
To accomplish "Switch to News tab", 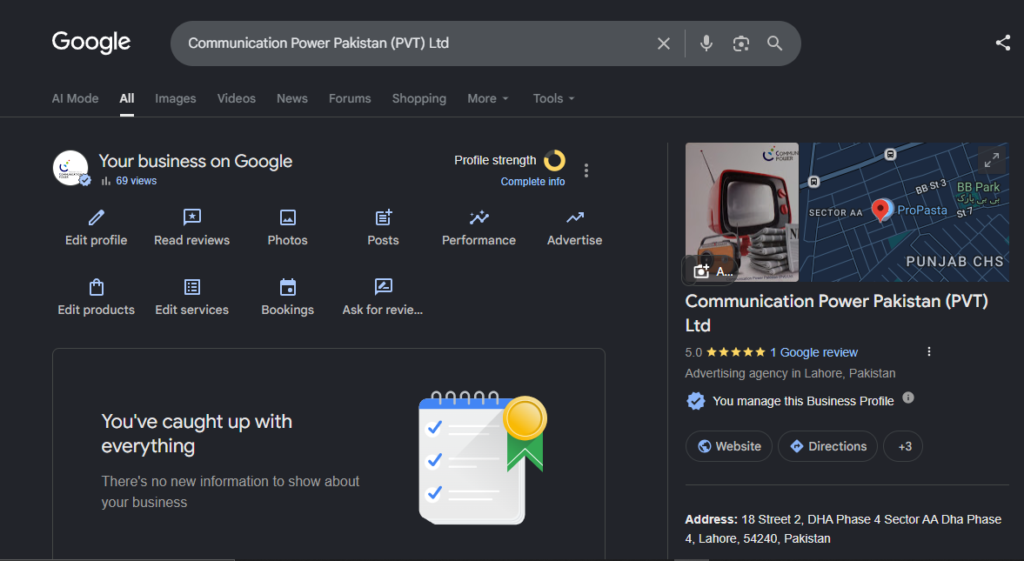I will (x=292, y=99).
